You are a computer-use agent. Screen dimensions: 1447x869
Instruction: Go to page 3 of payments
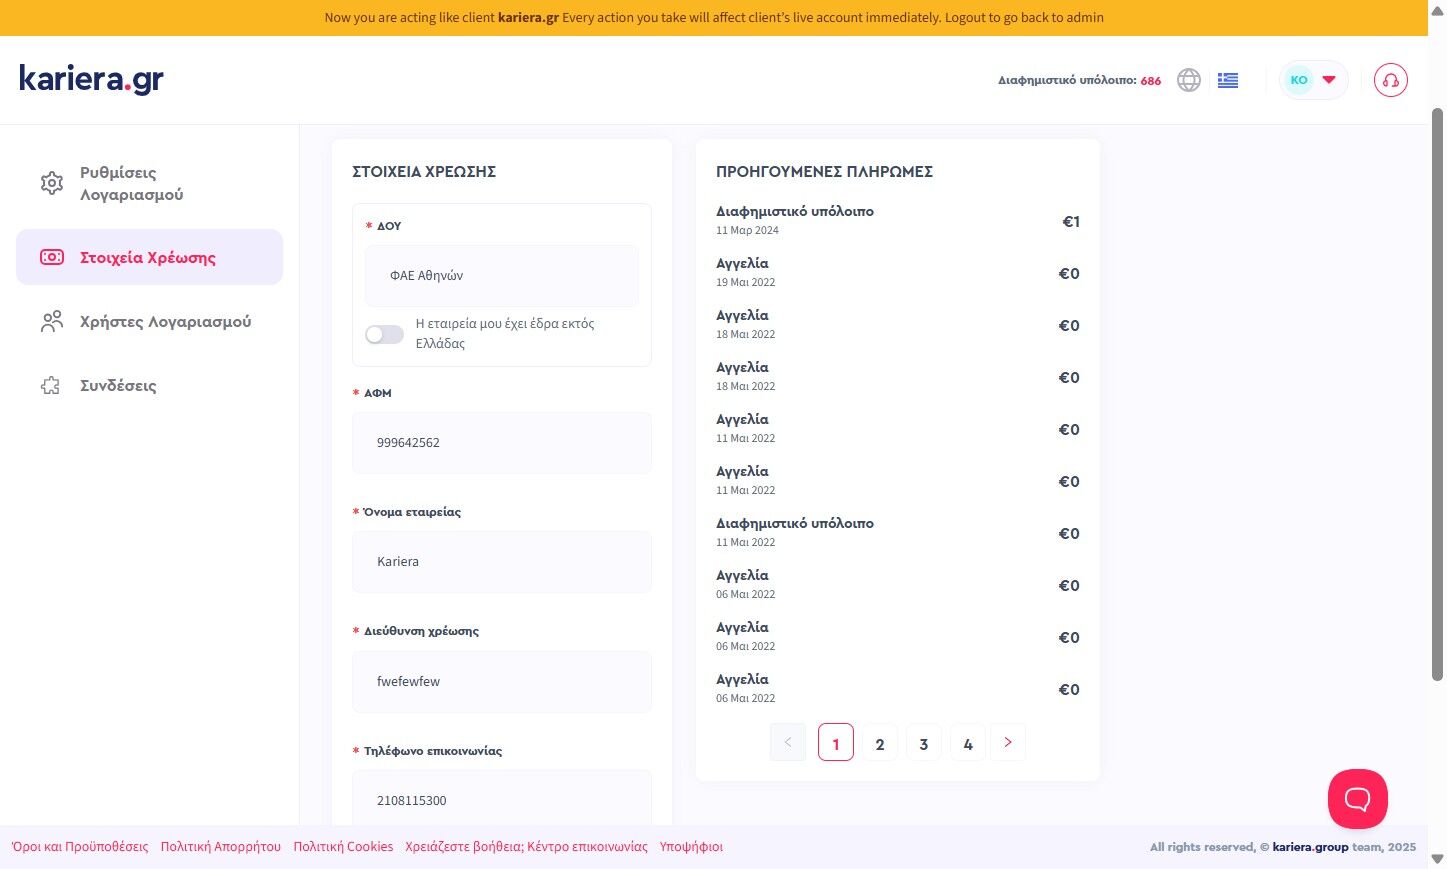pos(923,743)
